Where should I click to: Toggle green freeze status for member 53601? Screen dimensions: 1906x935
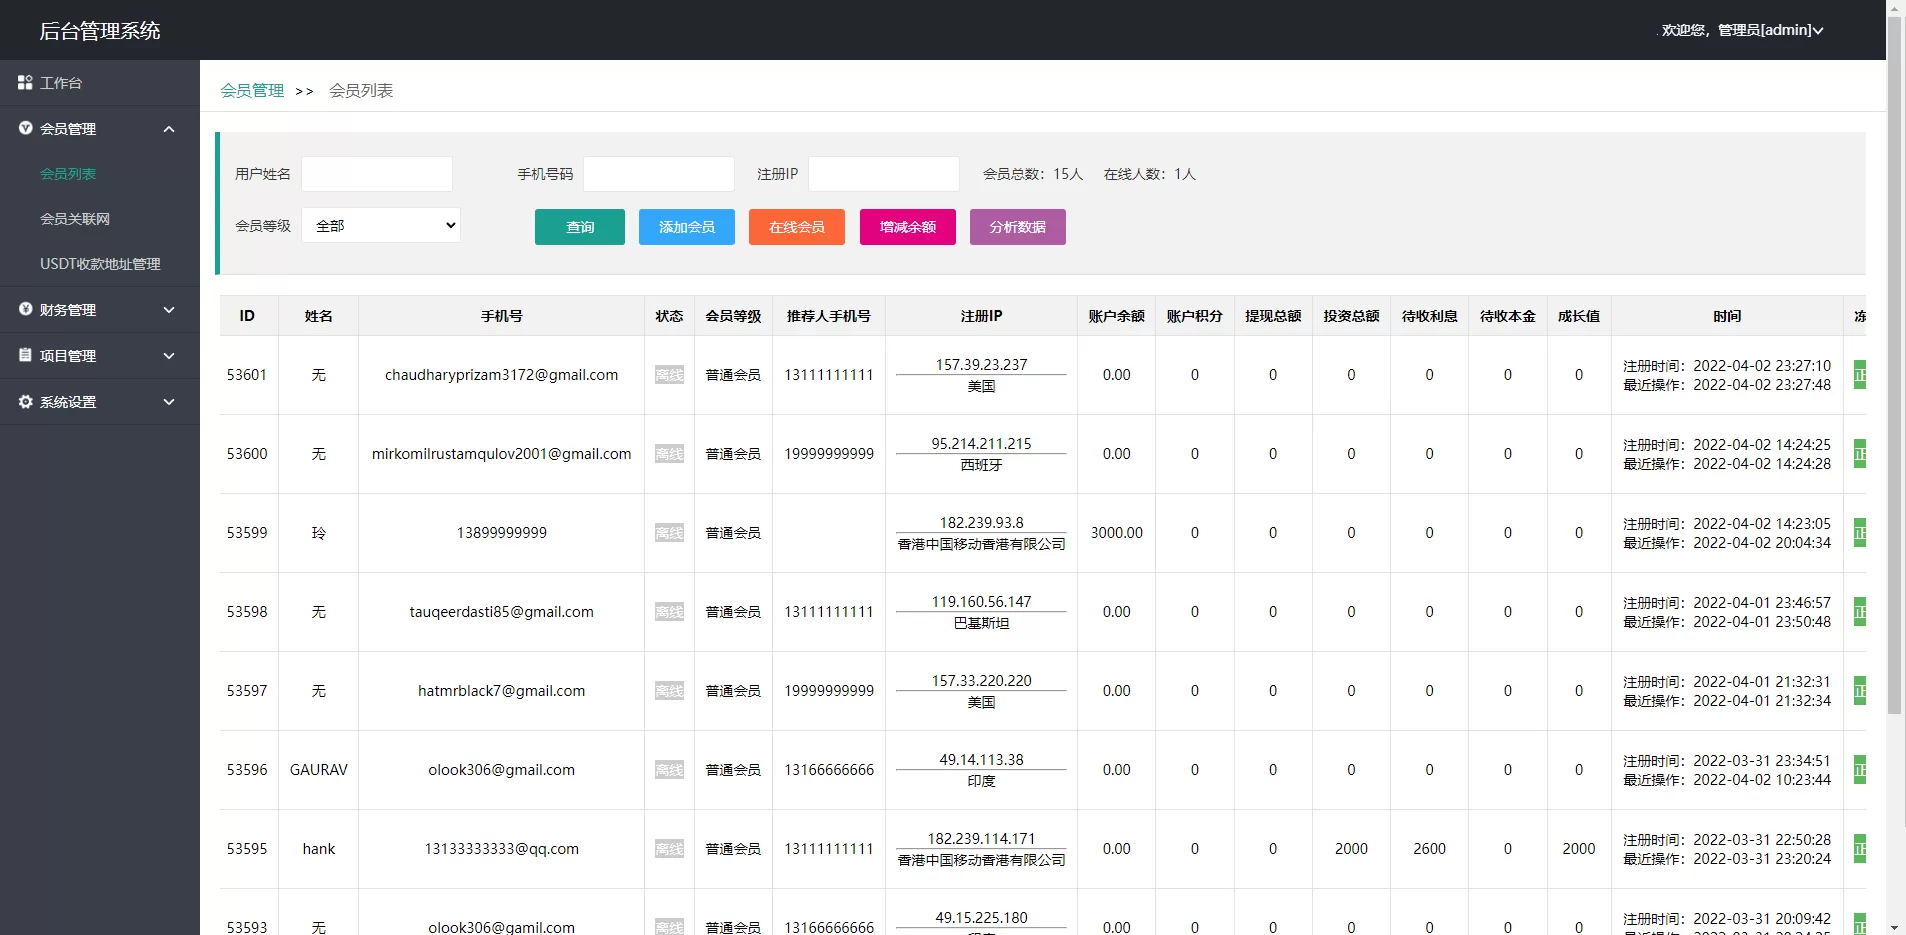1859,375
